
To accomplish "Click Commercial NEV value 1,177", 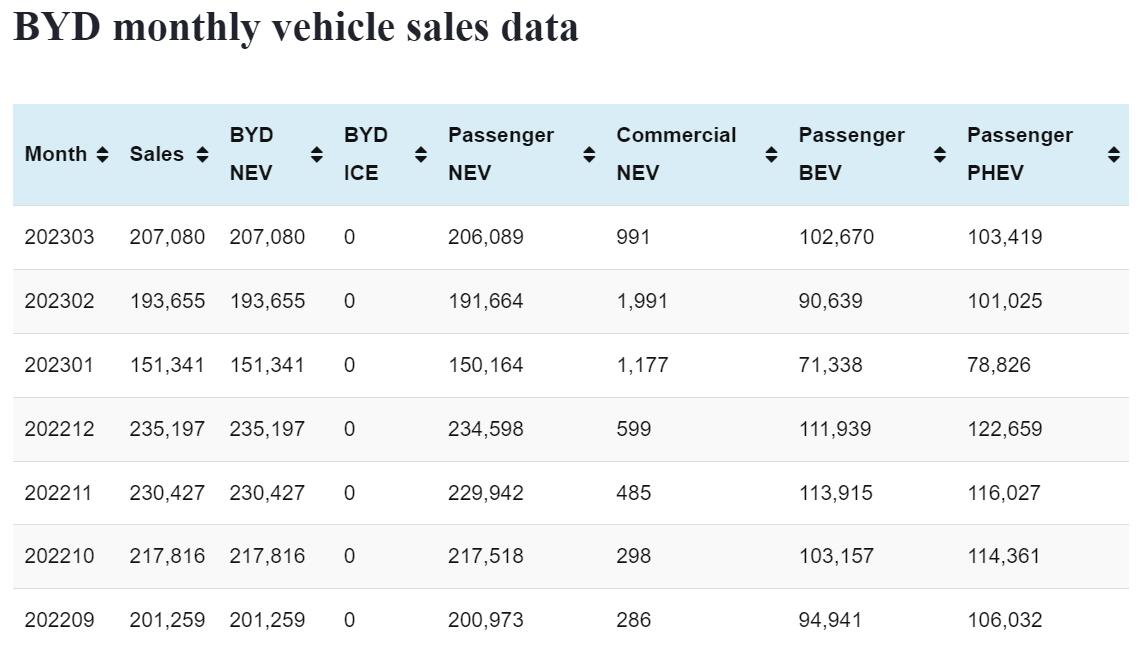I will pos(641,365).
